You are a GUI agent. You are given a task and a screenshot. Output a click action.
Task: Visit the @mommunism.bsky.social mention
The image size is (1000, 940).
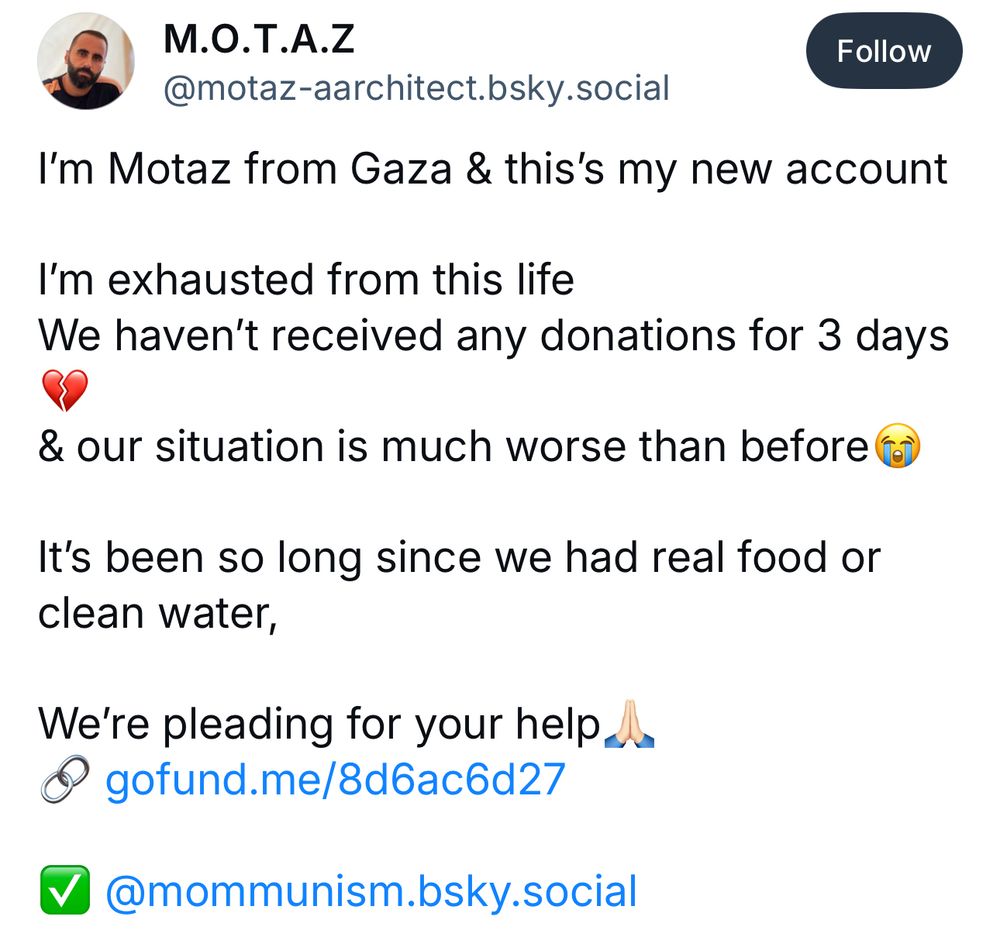tap(371, 891)
